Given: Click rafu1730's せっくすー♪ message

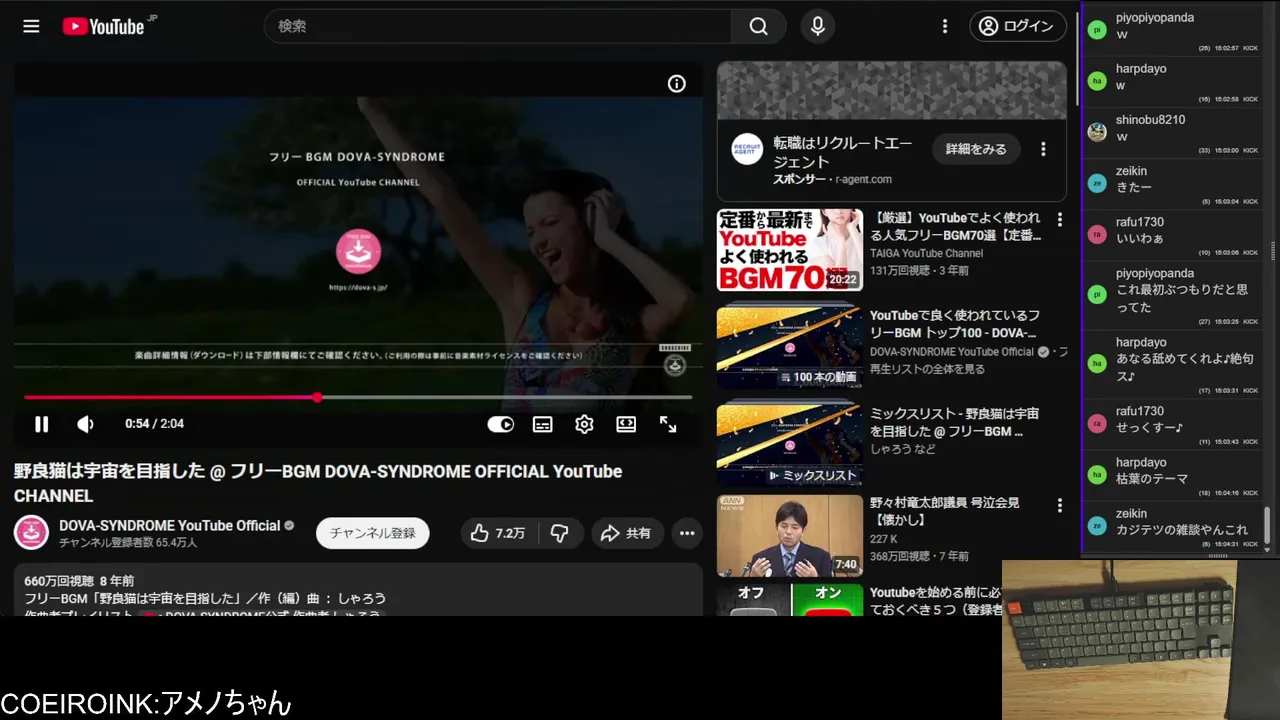Looking at the screenshot, I should pyautogui.click(x=1150, y=427).
